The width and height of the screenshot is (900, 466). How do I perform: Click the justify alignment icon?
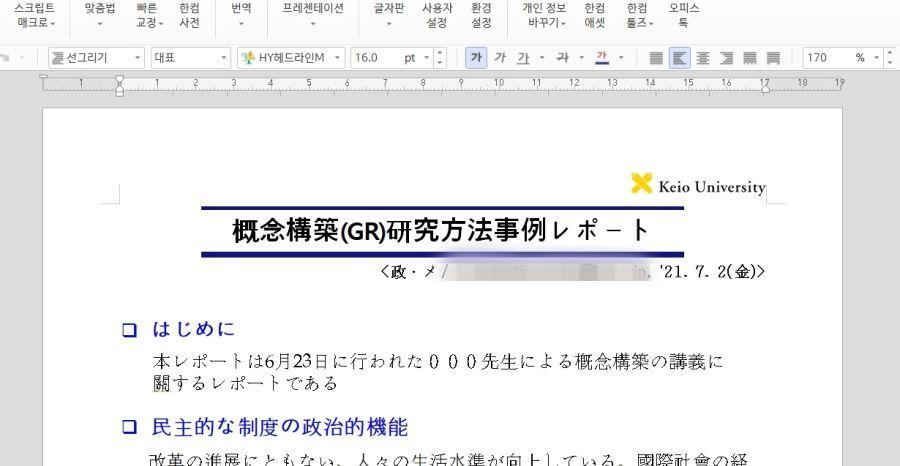[x=656, y=58]
